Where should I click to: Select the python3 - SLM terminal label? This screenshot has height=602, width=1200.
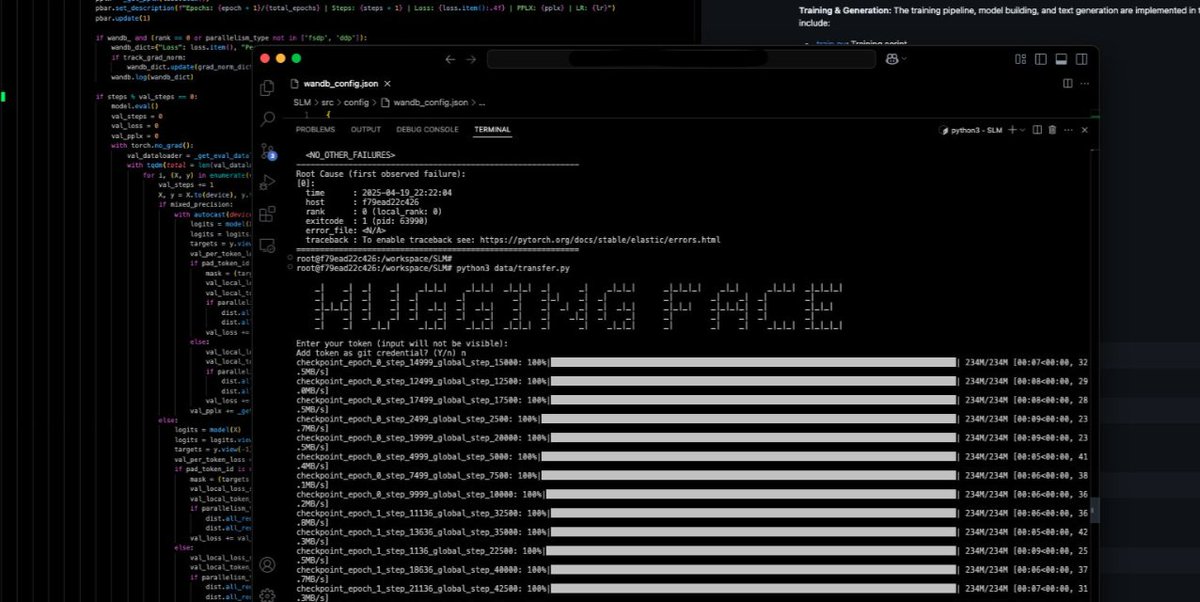coord(971,130)
